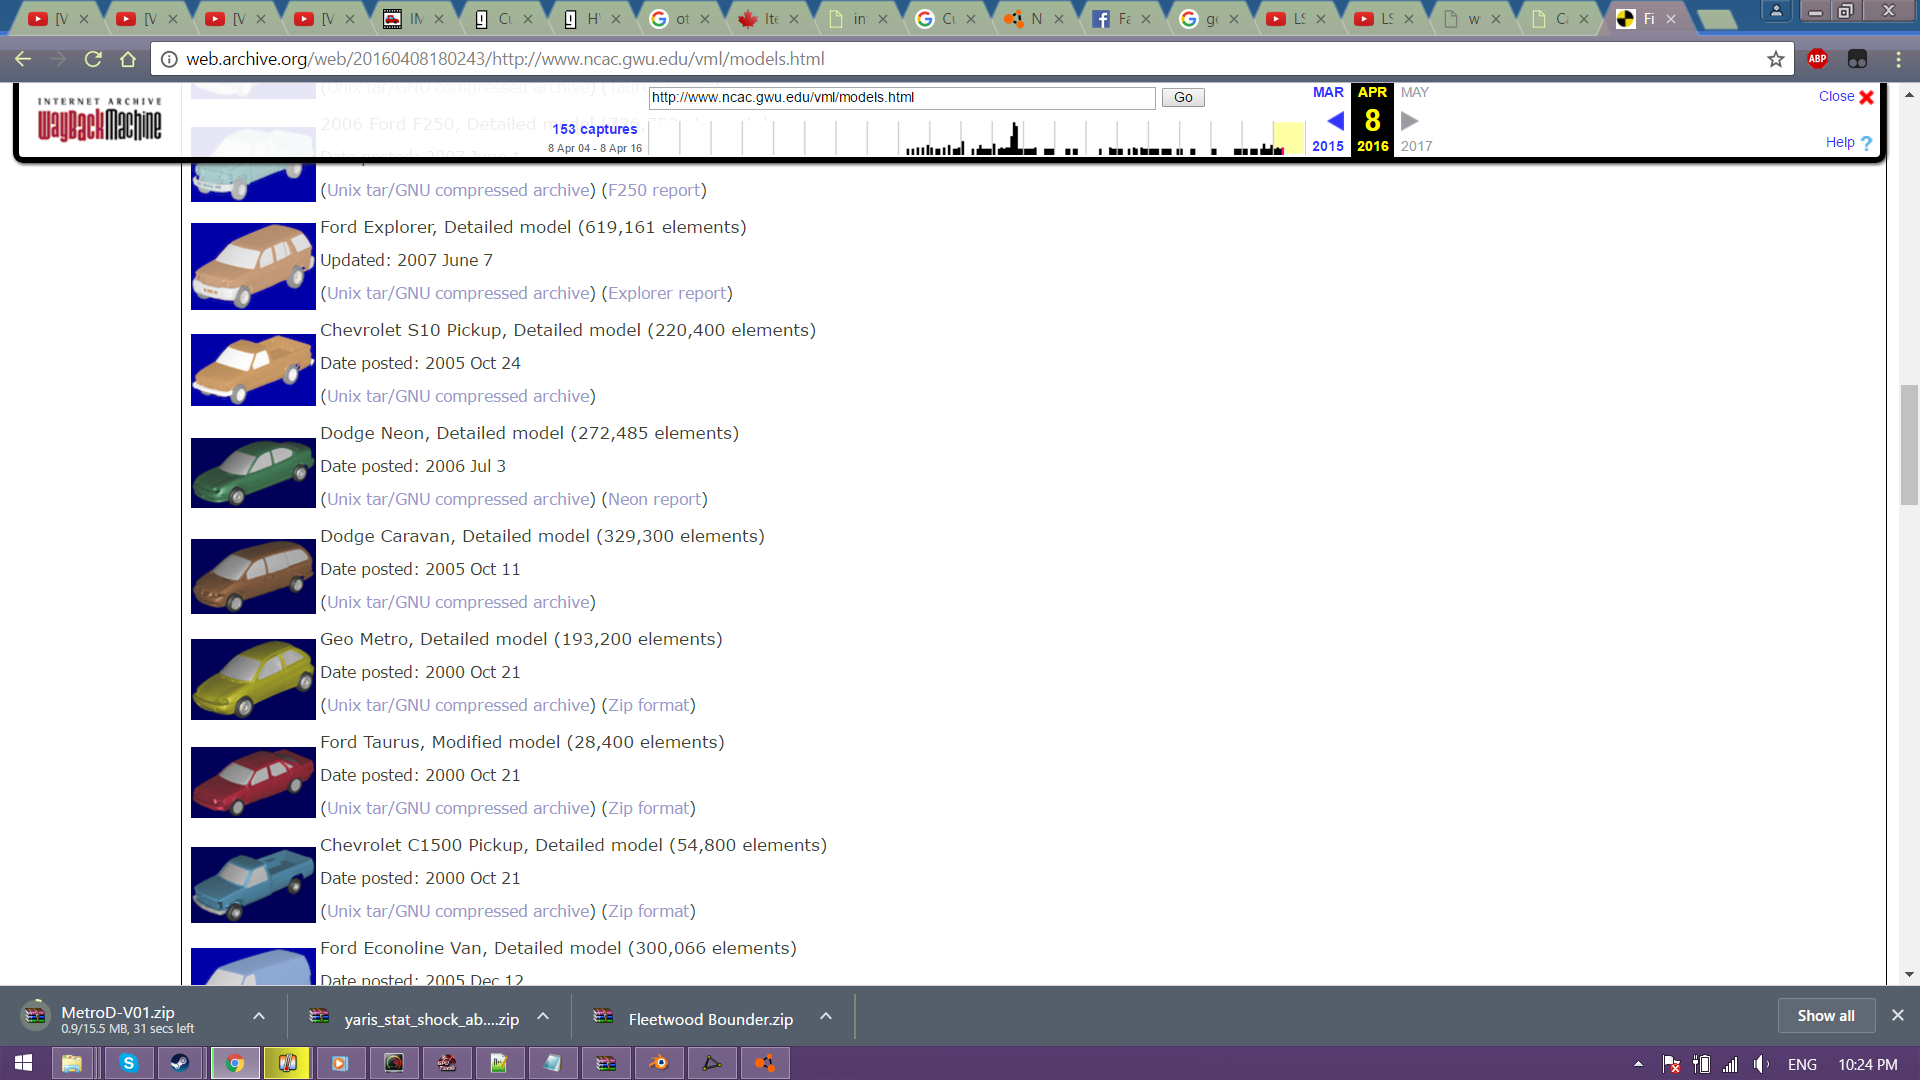Download Dodge Neon Unix tar archive
Screen dimensions: 1920x1080
pos(458,499)
